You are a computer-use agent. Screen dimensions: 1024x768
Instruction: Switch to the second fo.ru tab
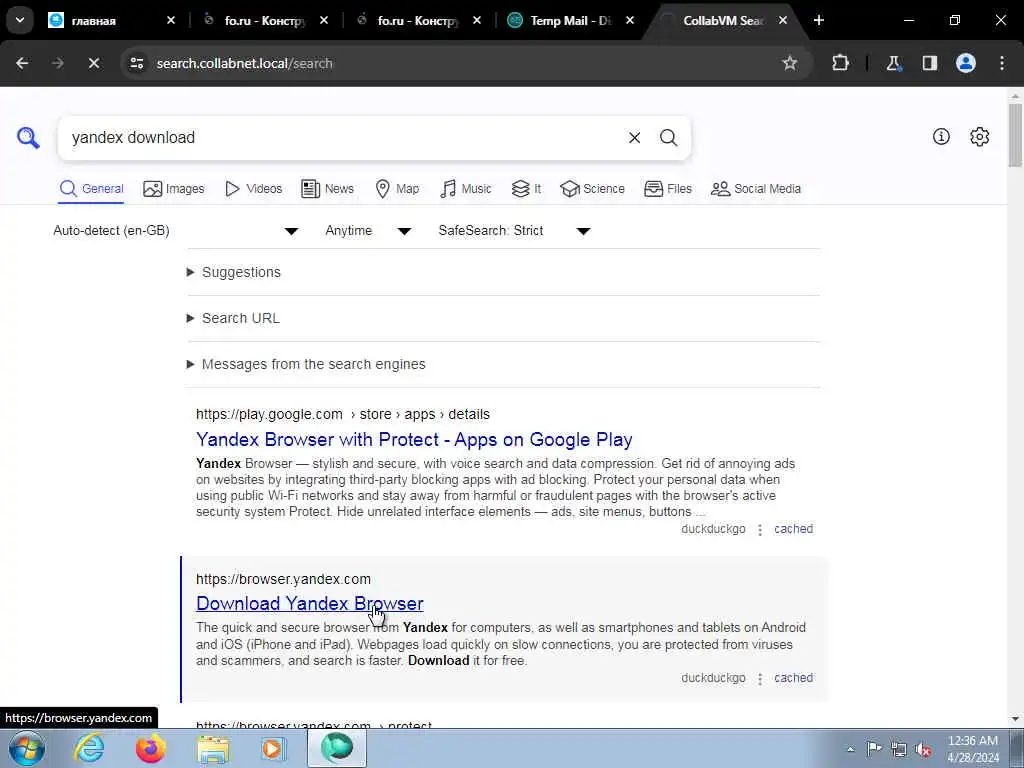[417, 20]
